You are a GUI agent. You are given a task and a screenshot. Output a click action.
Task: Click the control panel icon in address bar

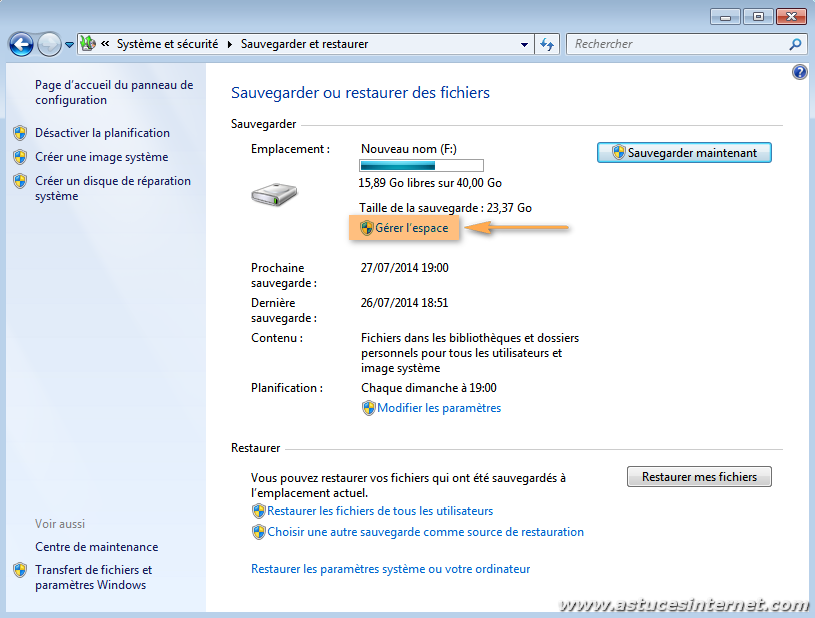(x=87, y=44)
